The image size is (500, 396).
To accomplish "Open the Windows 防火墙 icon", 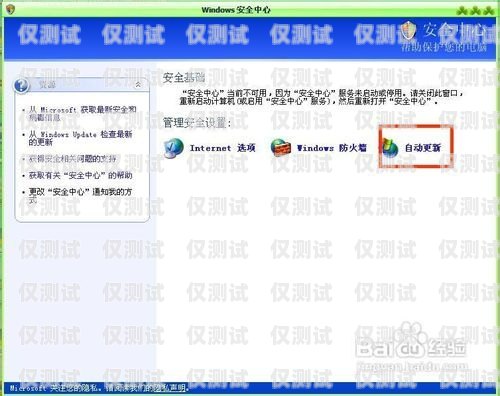I will (281, 147).
